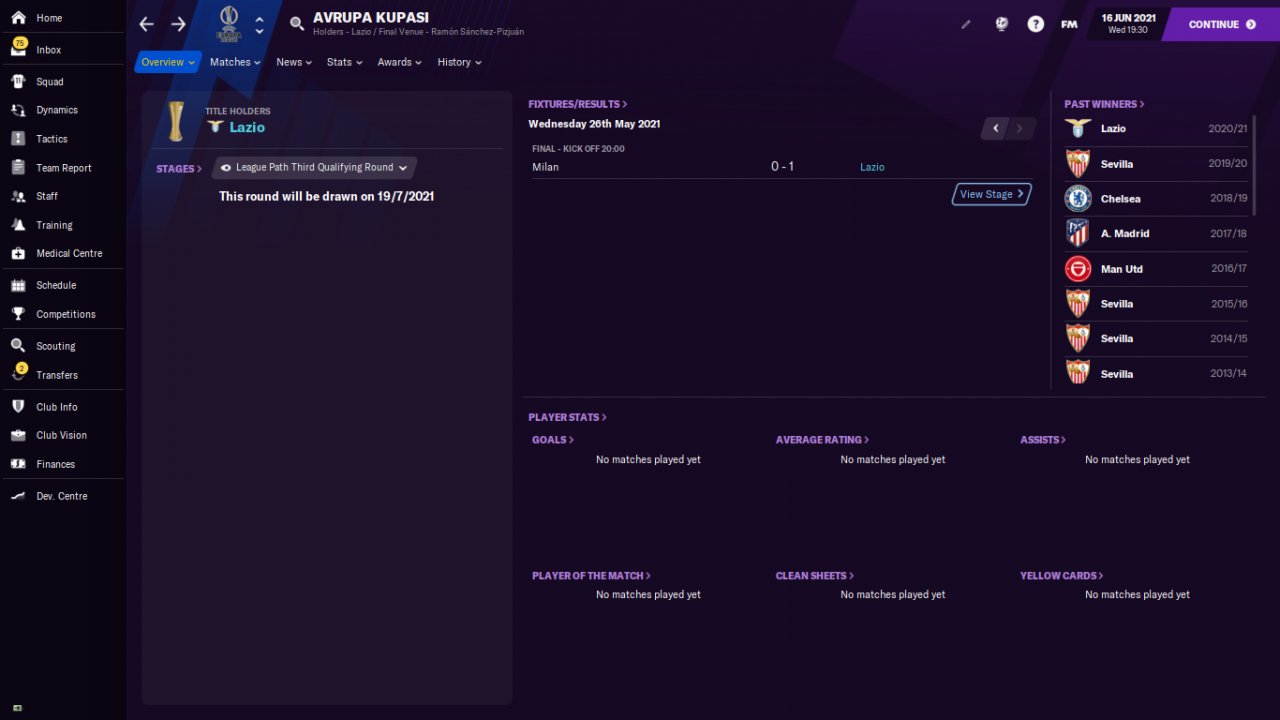Open the Dev. Centre
Viewport: 1280px width, 720px height.
click(x=62, y=496)
